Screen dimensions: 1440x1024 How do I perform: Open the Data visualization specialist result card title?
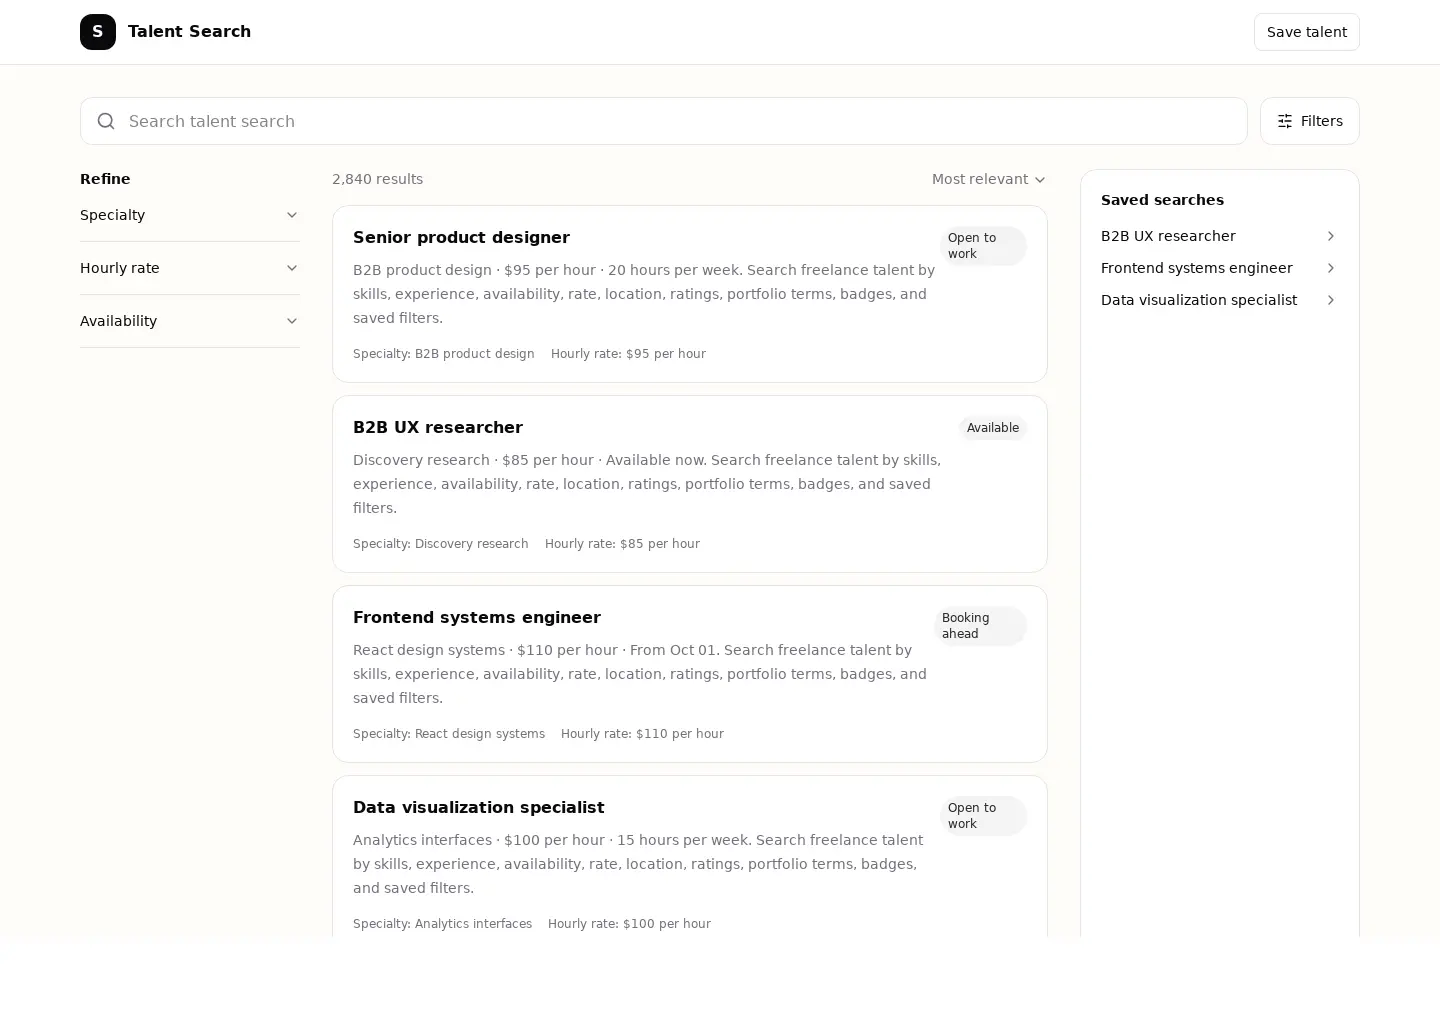[x=479, y=807]
